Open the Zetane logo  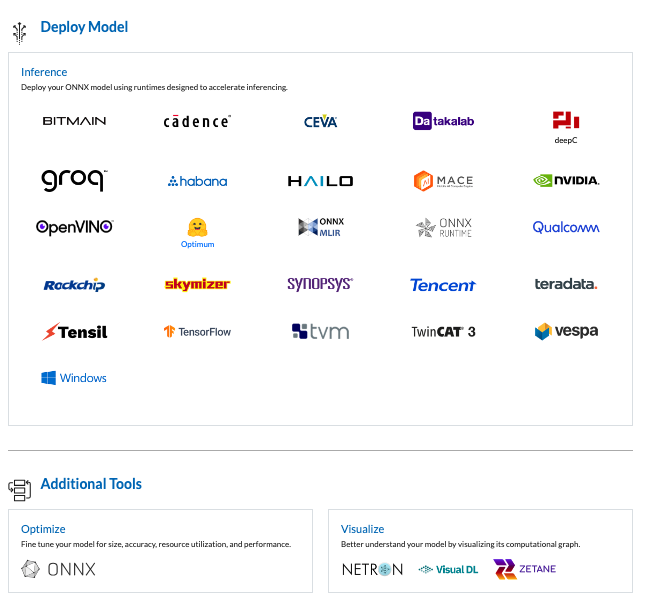click(524, 569)
